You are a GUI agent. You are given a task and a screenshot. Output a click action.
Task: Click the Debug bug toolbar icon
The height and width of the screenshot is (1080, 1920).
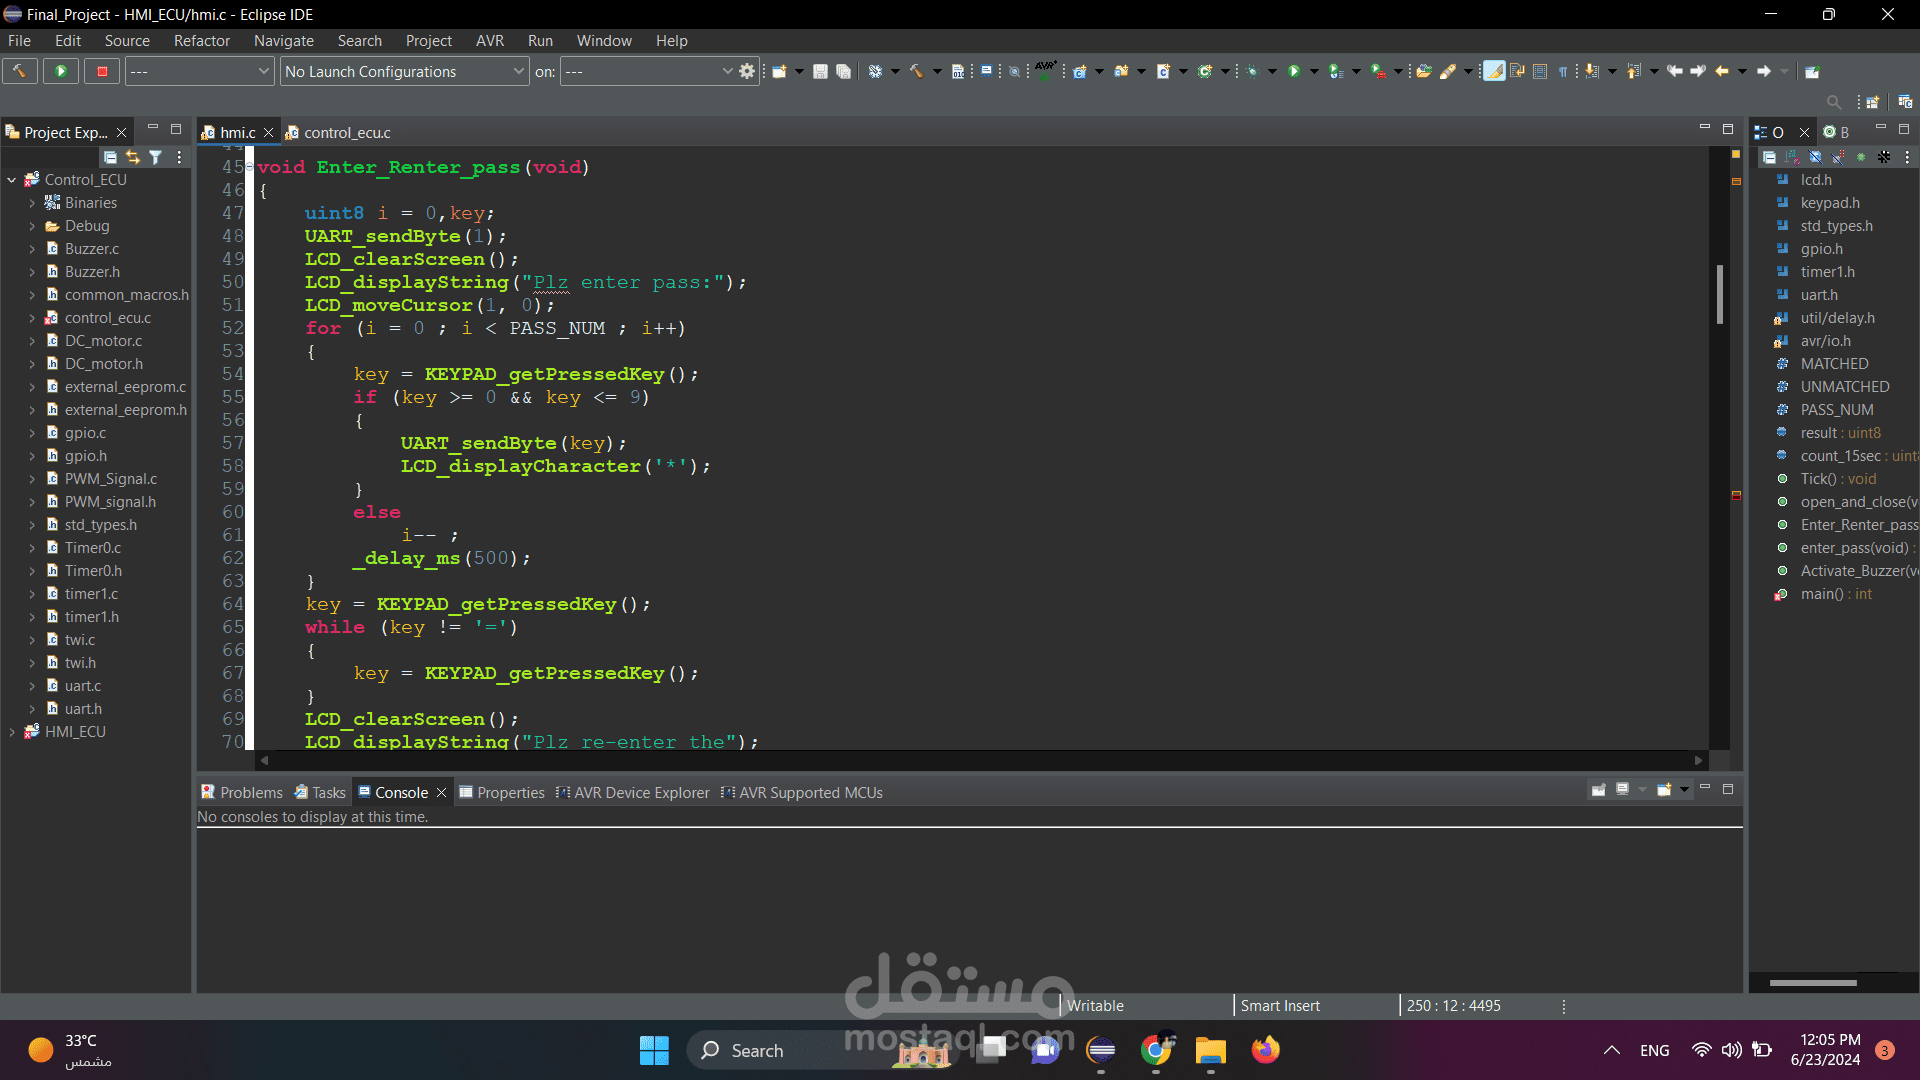coord(1252,71)
